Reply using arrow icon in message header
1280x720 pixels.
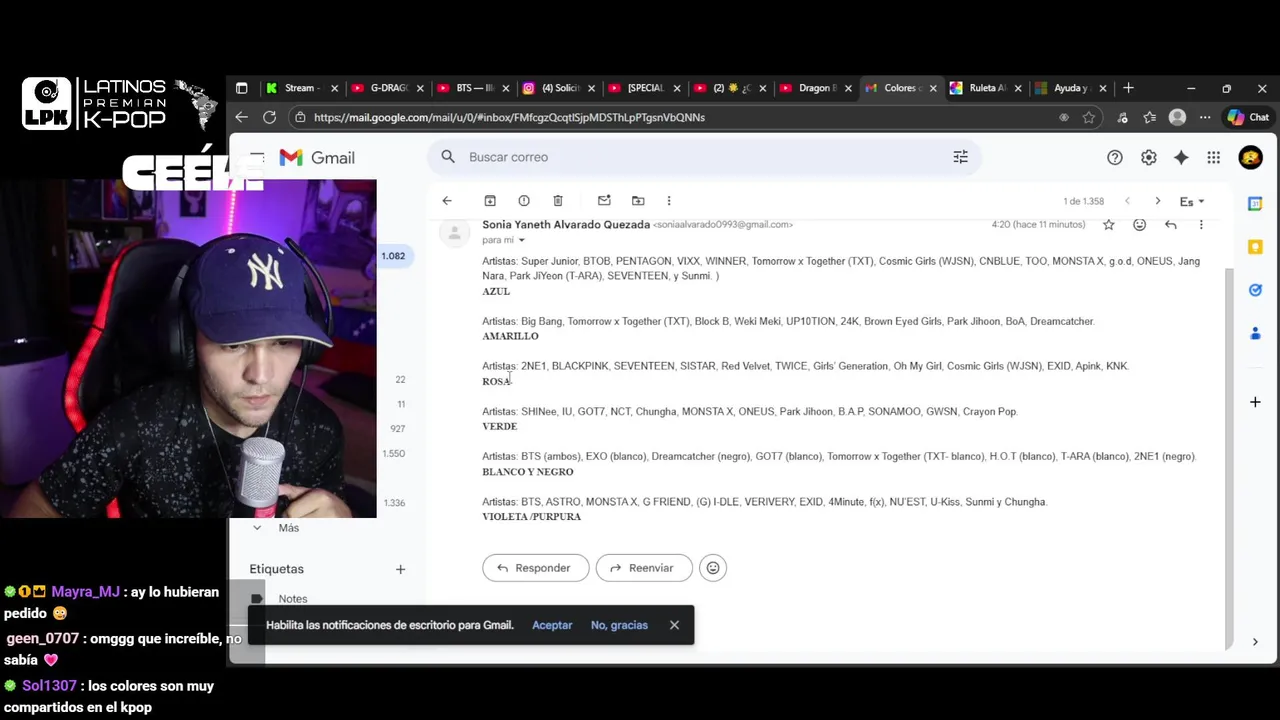1170,225
